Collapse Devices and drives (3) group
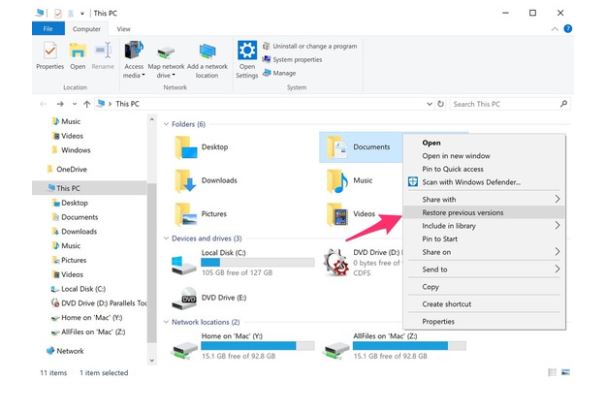 tap(166, 238)
